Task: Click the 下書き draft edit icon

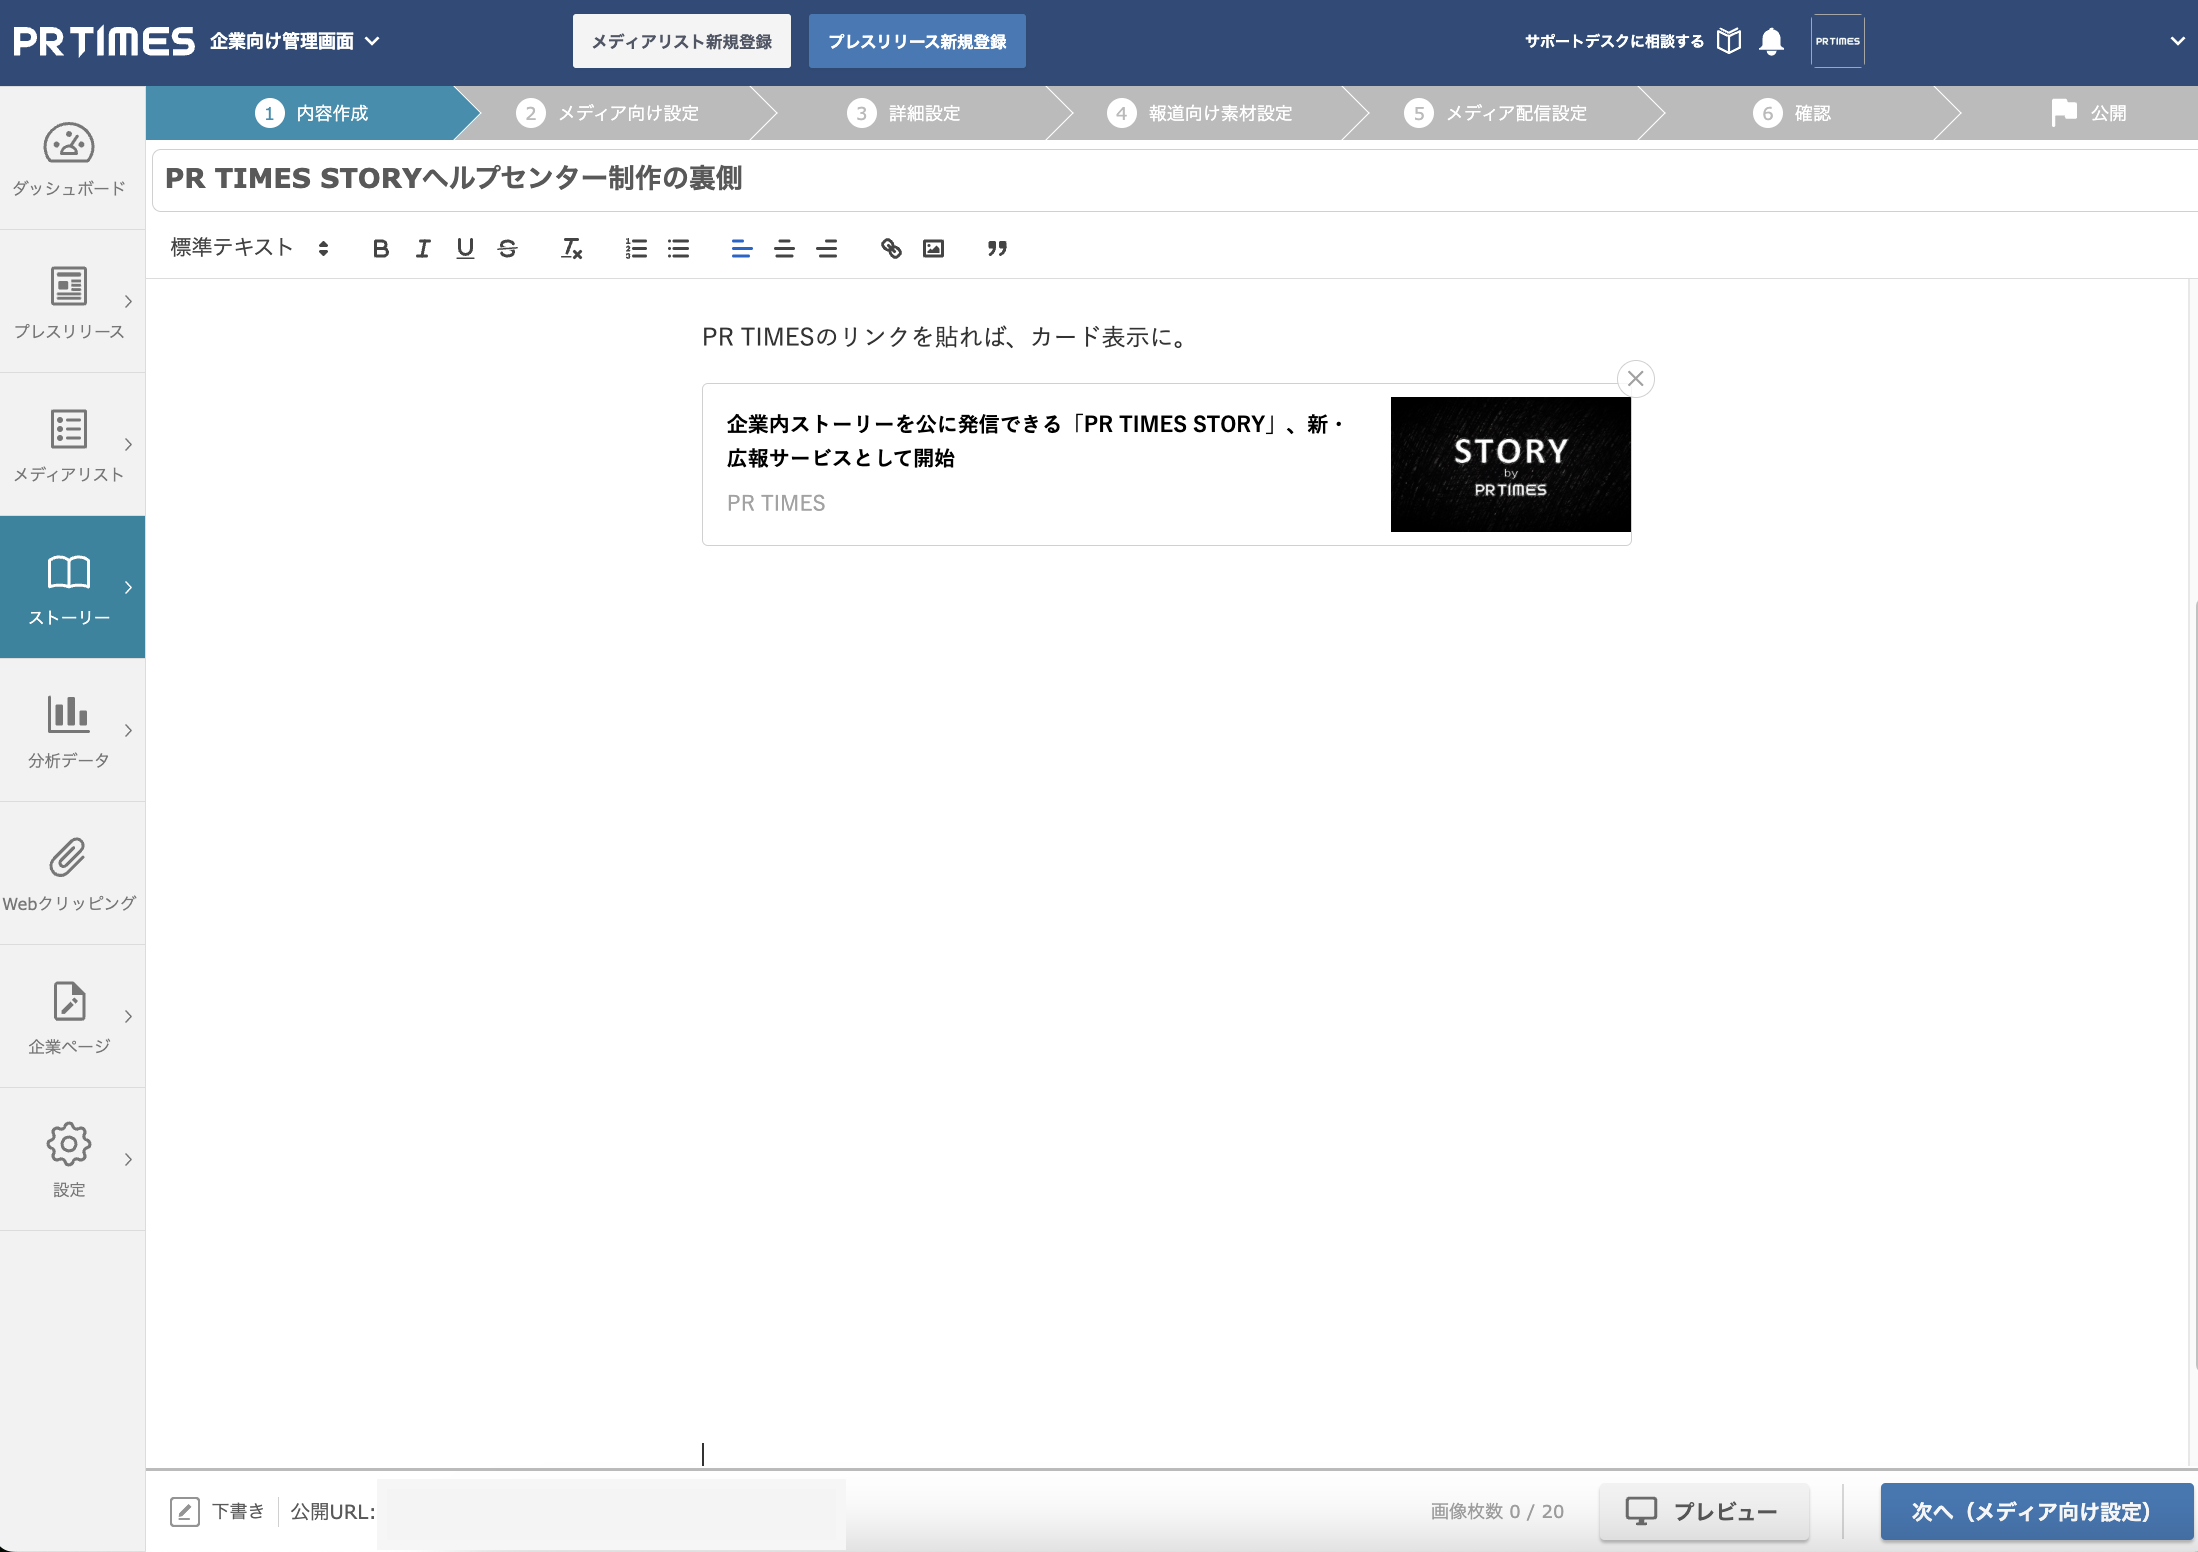Action: pyautogui.click(x=185, y=1511)
